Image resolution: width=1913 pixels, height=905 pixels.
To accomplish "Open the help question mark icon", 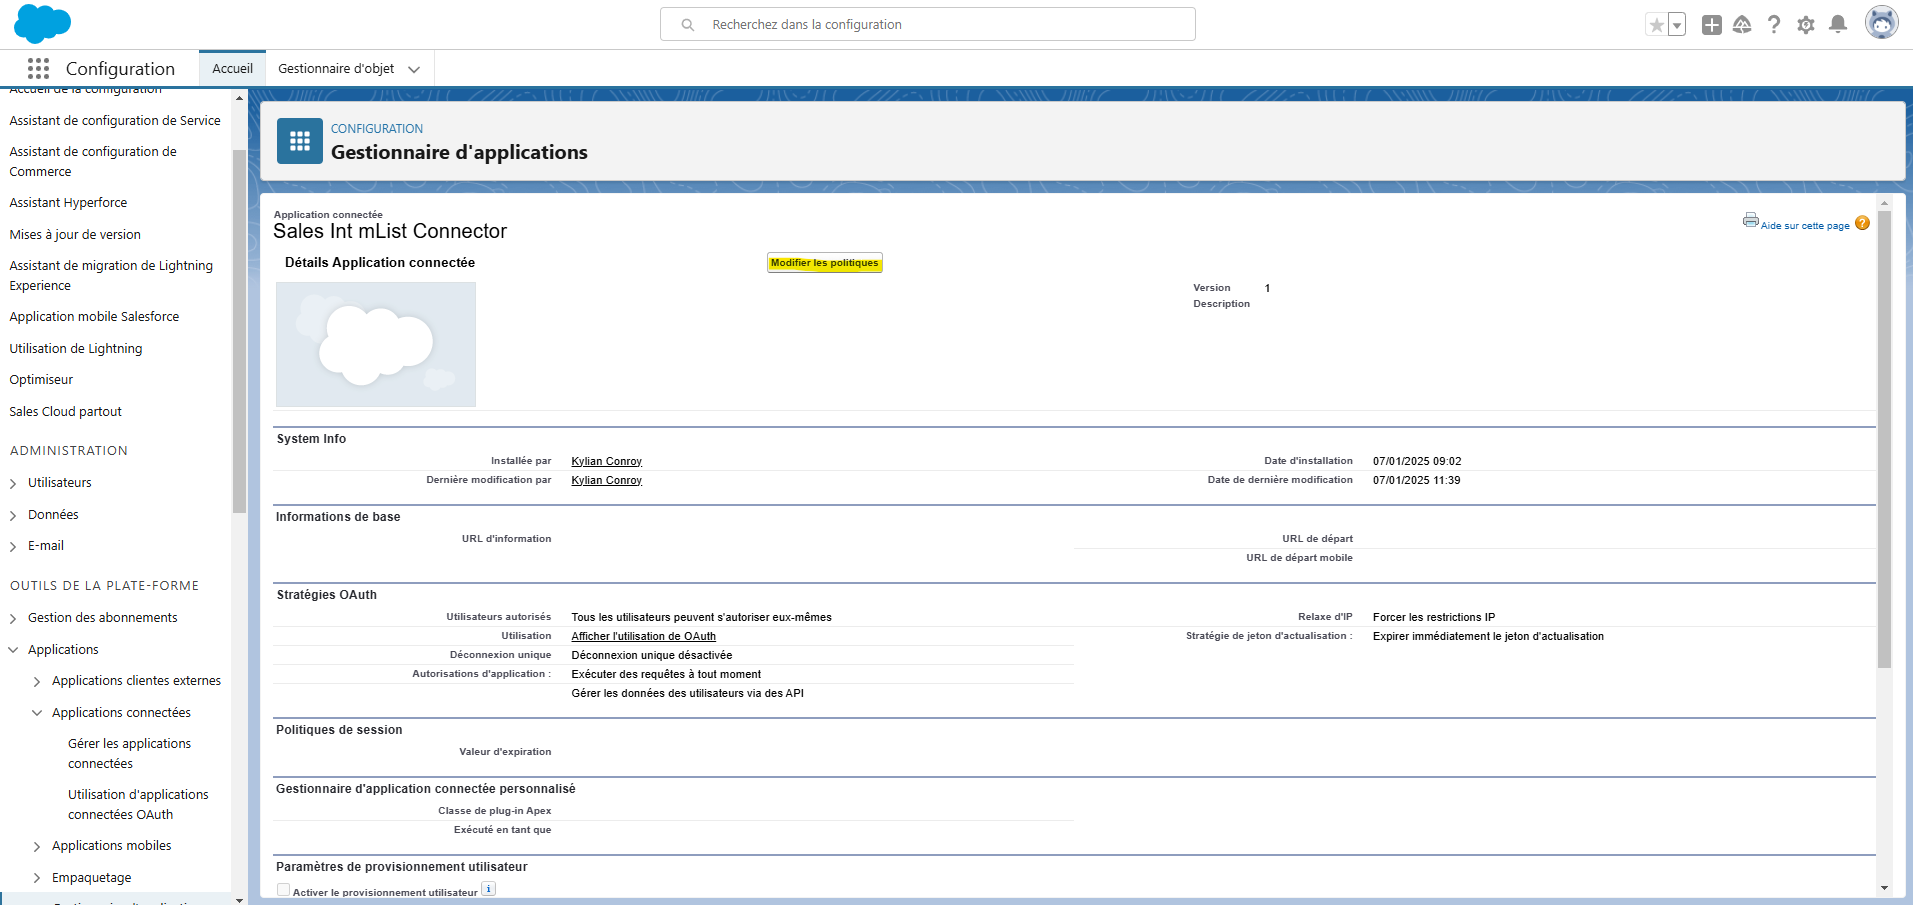I will coord(1774,25).
